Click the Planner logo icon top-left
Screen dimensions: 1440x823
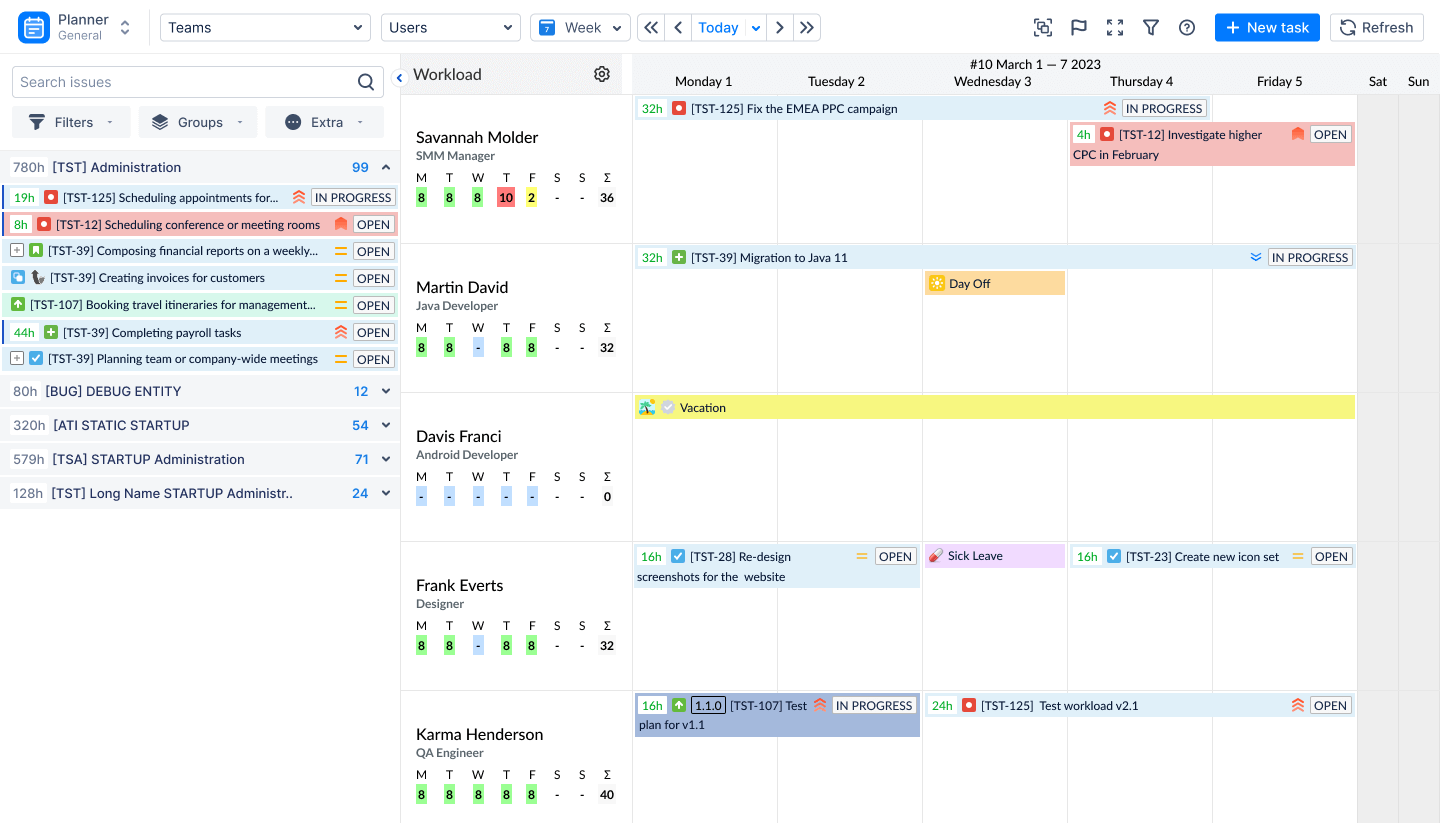pyautogui.click(x=33, y=26)
